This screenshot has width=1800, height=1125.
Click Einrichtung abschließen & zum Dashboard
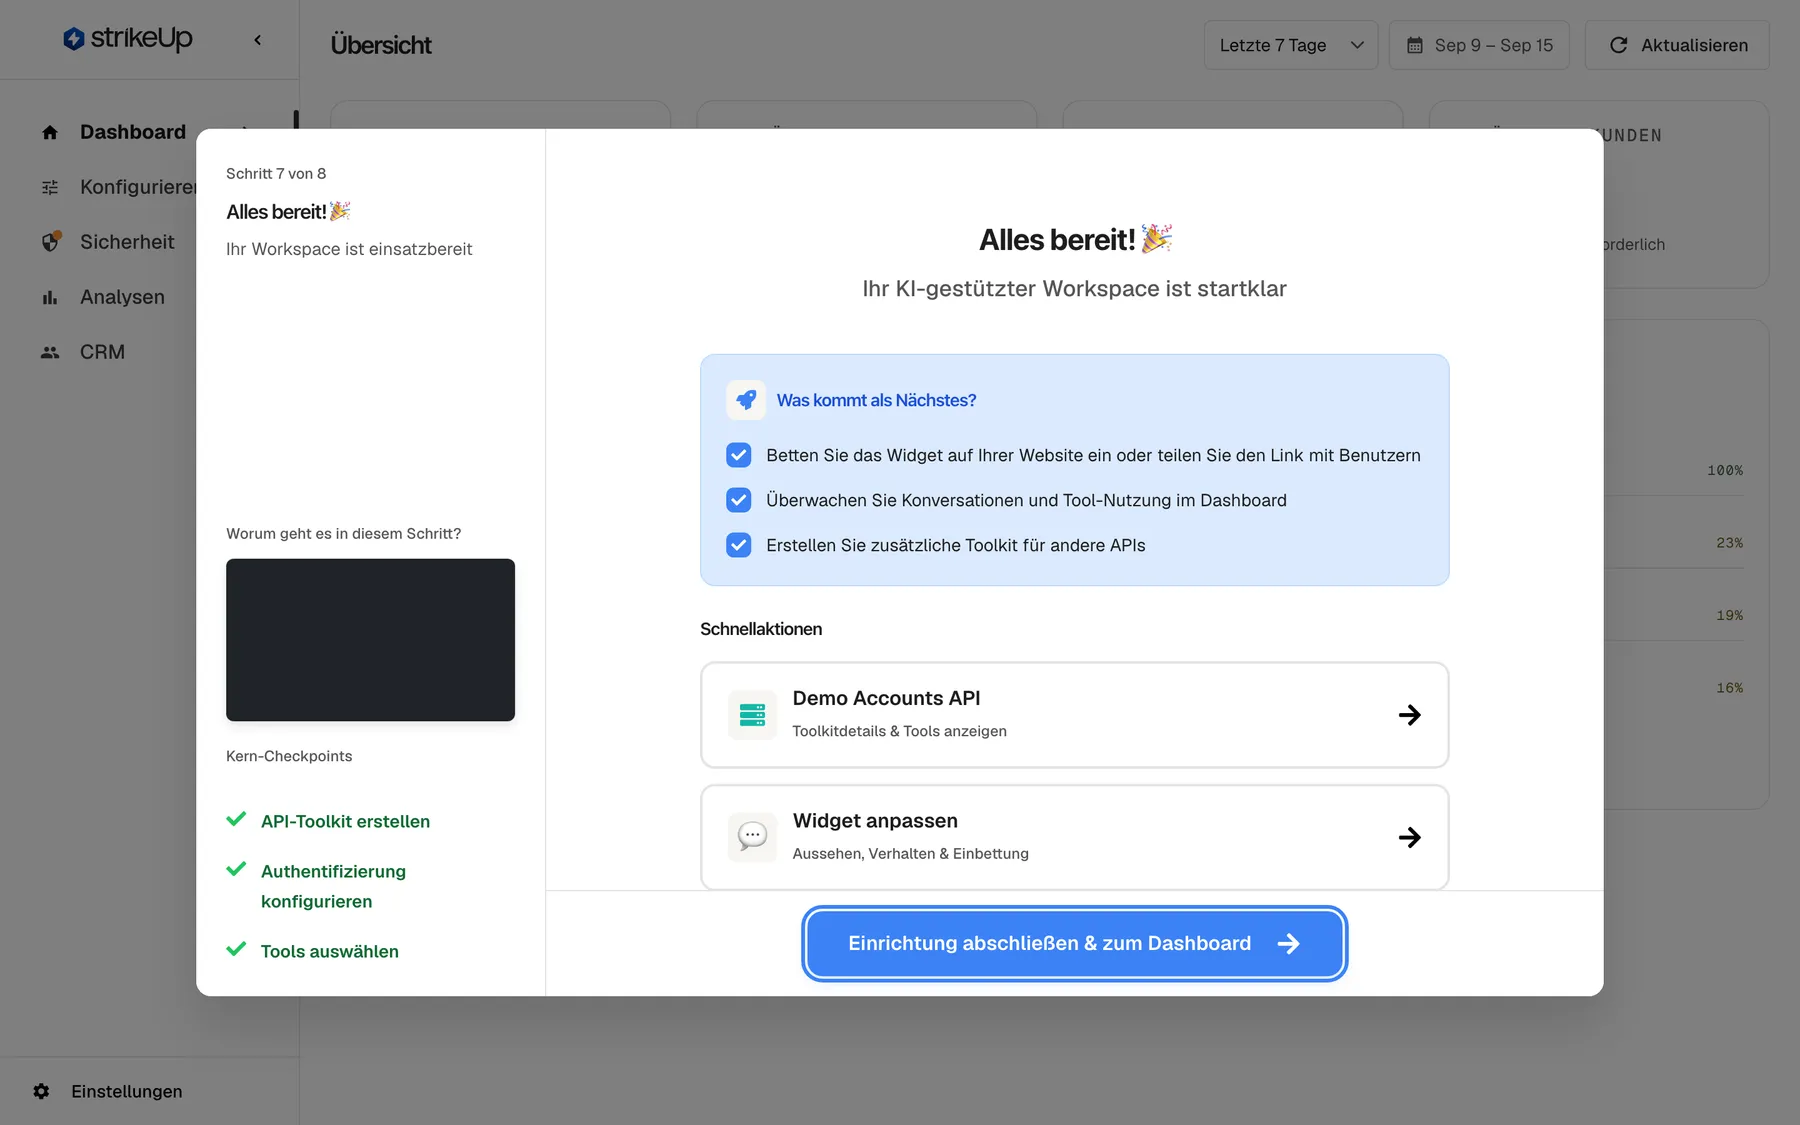coord(1074,943)
